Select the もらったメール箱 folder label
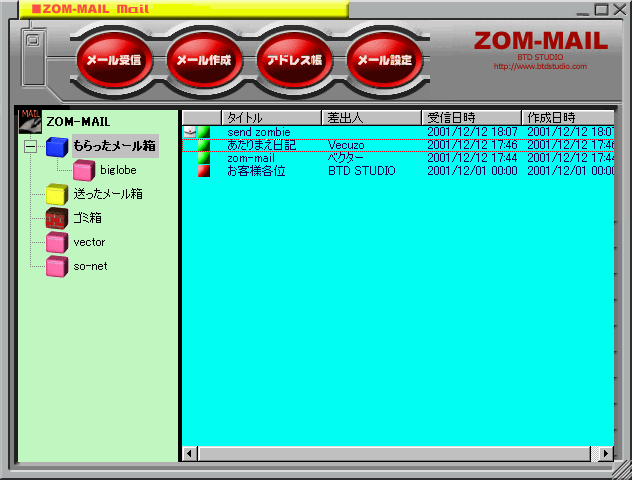 (x=115, y=146)
